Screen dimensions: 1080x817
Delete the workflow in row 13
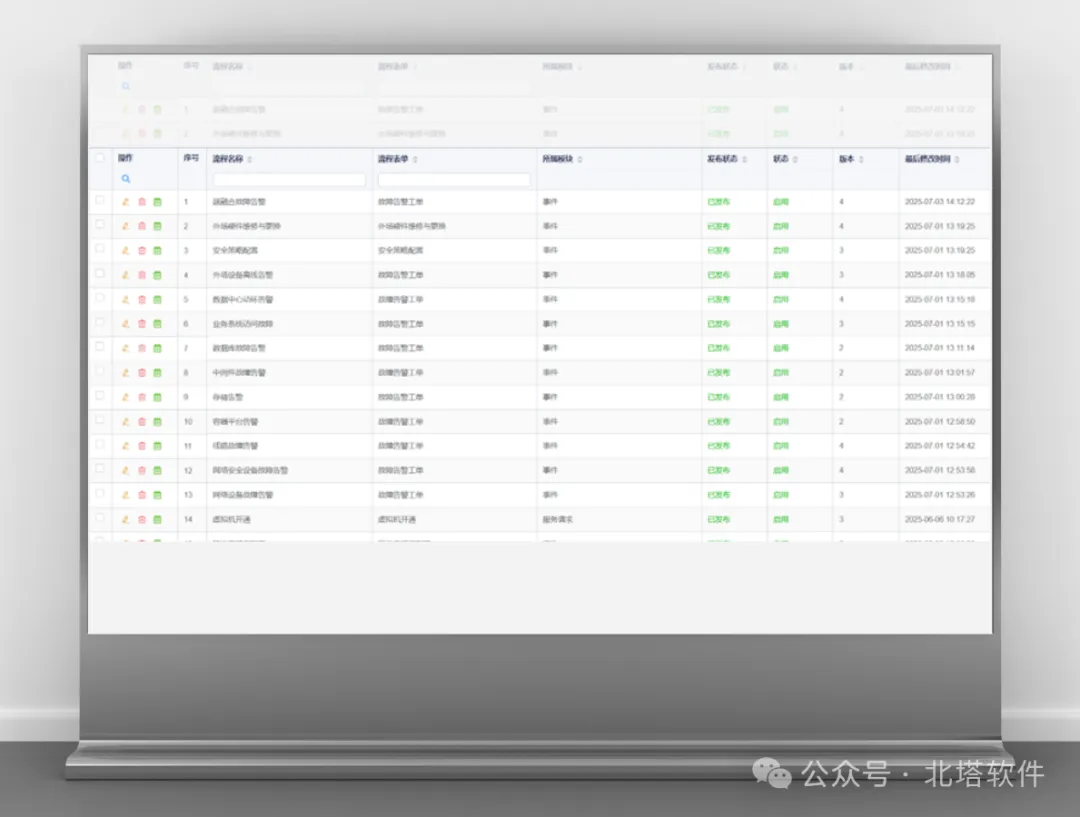point(142,495)
